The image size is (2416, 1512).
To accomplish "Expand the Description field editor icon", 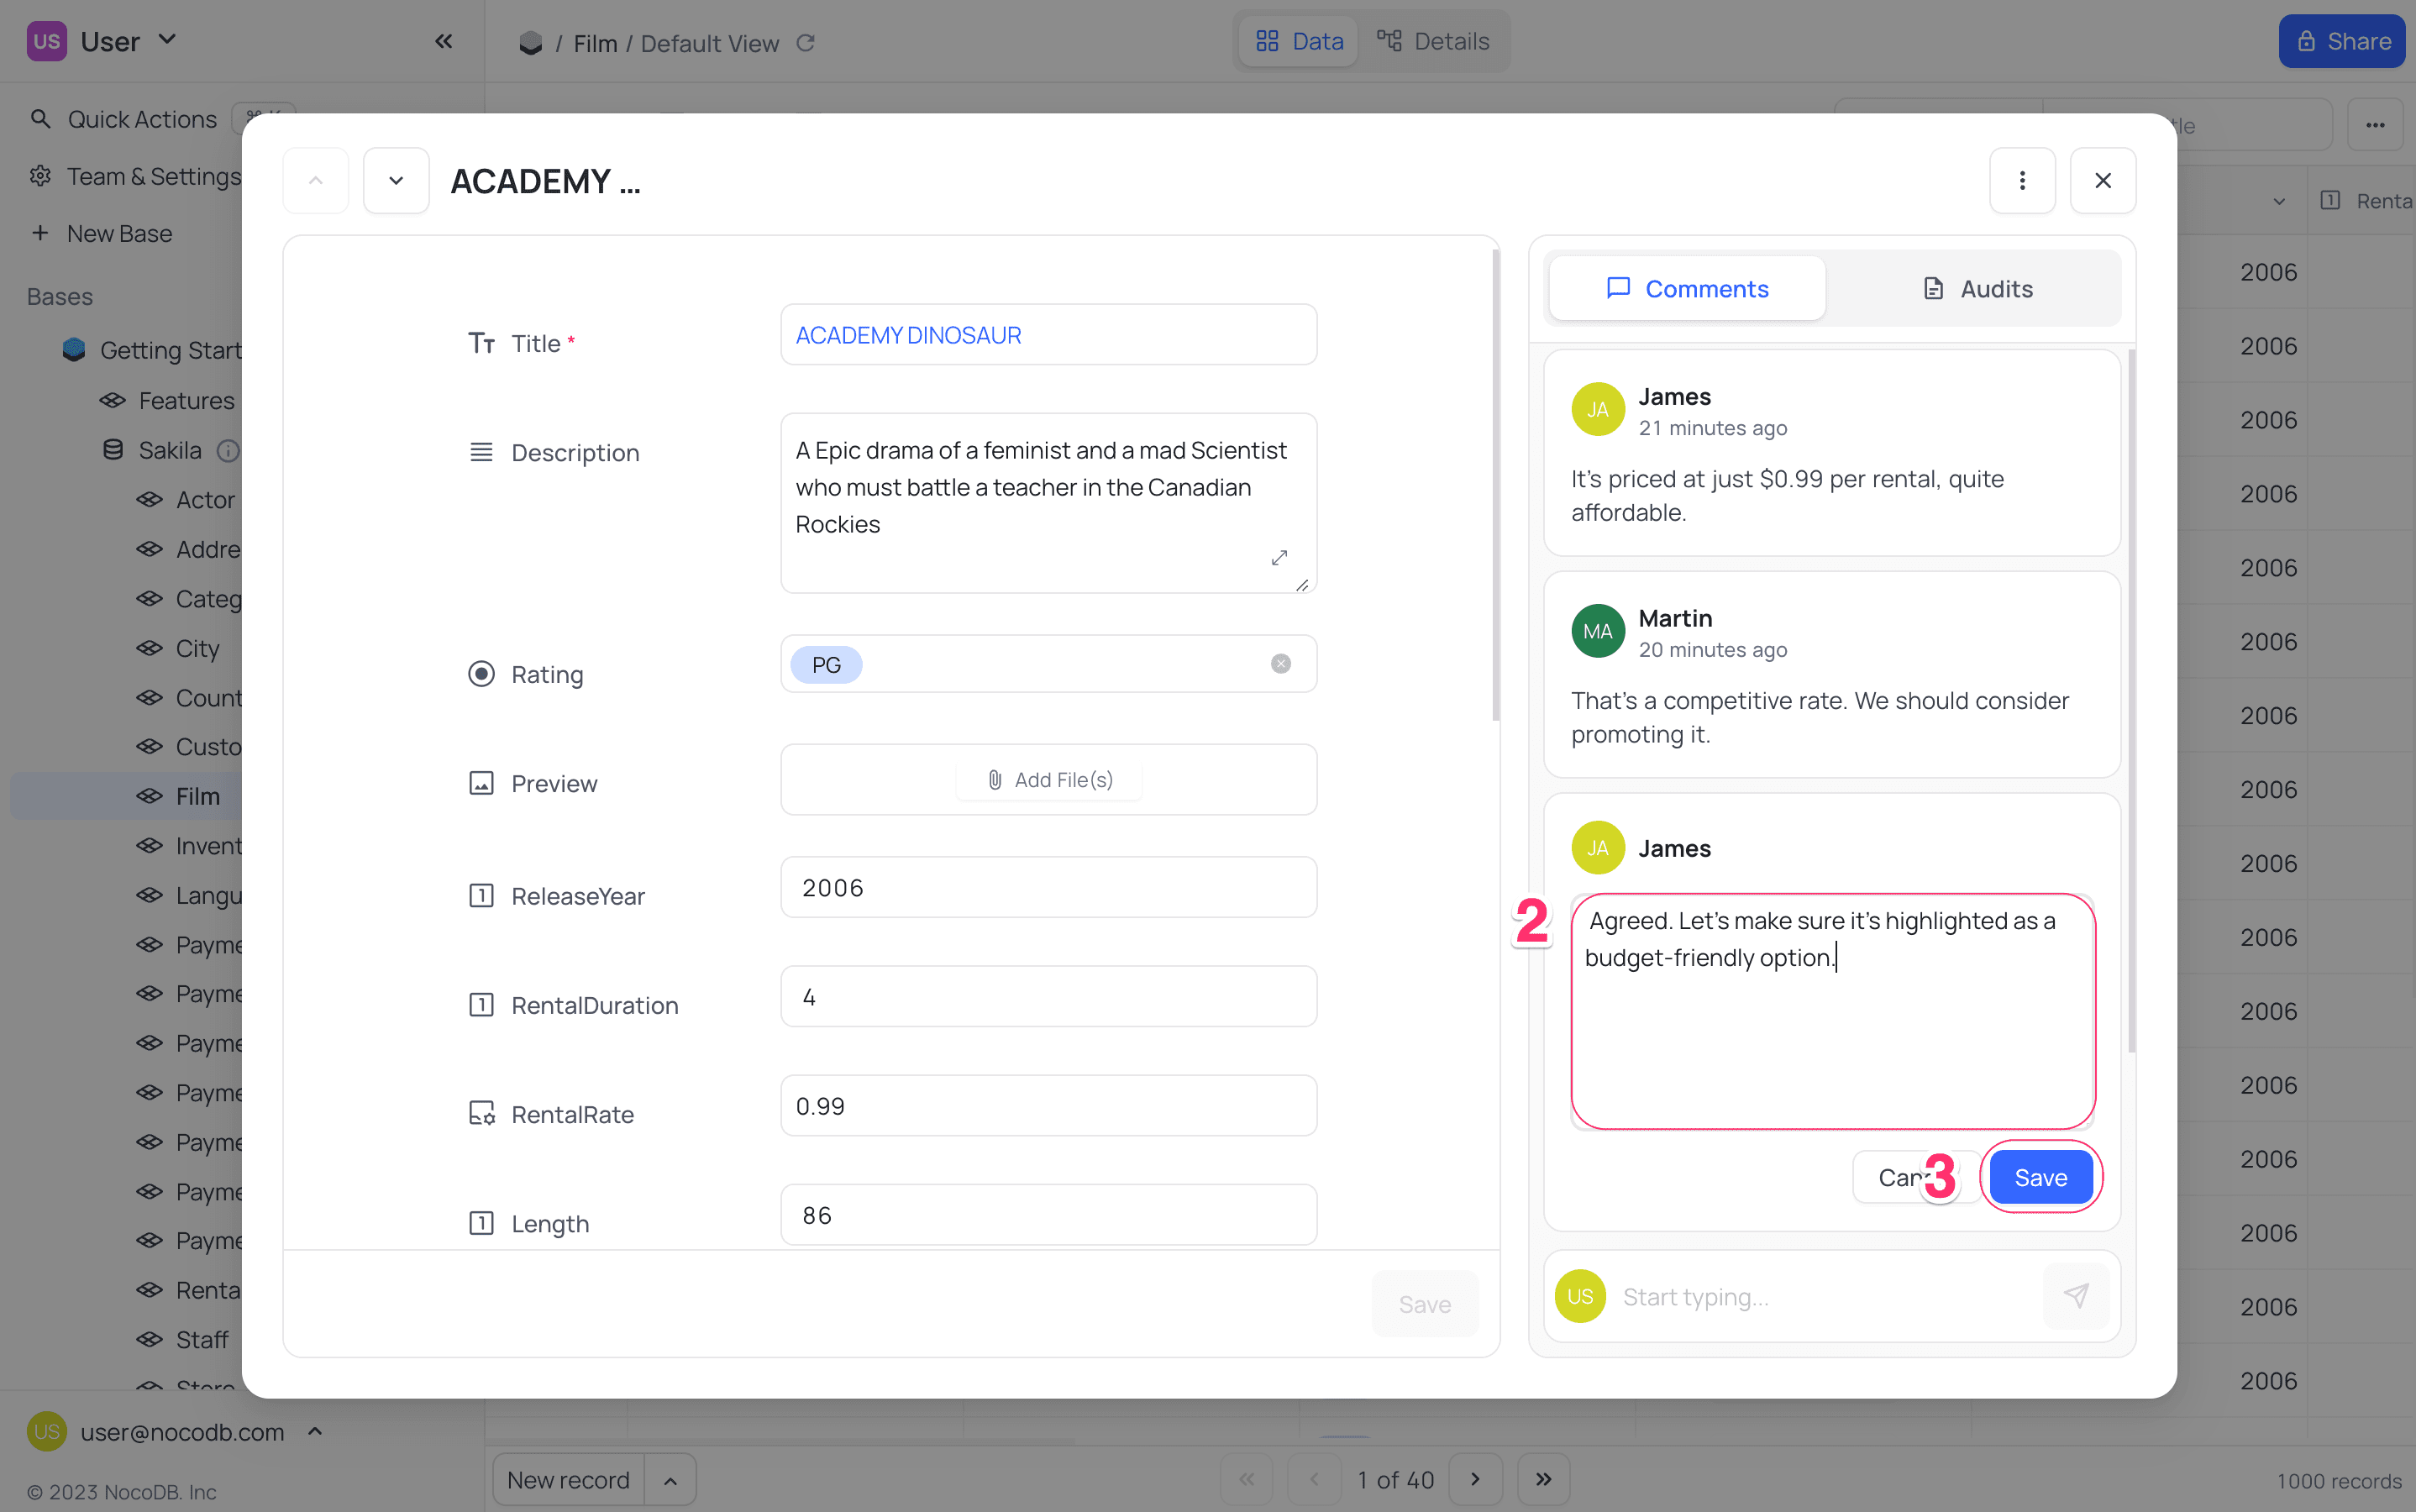I will (1279, 558).
